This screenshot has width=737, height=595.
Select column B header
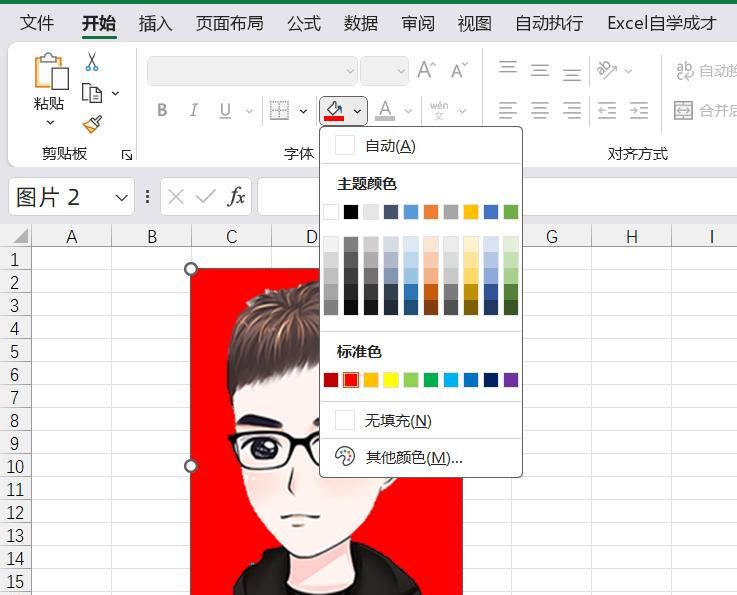152,236
